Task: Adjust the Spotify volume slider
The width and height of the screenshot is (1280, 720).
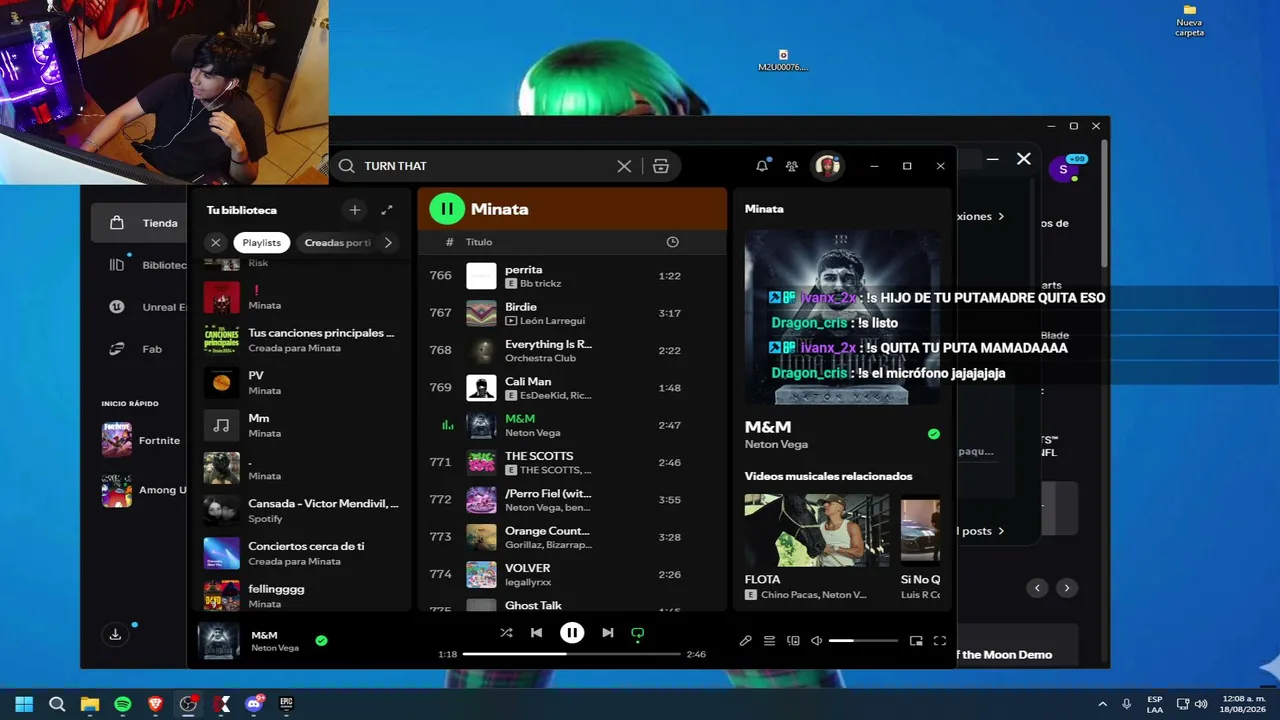Action: click(863, 641)
